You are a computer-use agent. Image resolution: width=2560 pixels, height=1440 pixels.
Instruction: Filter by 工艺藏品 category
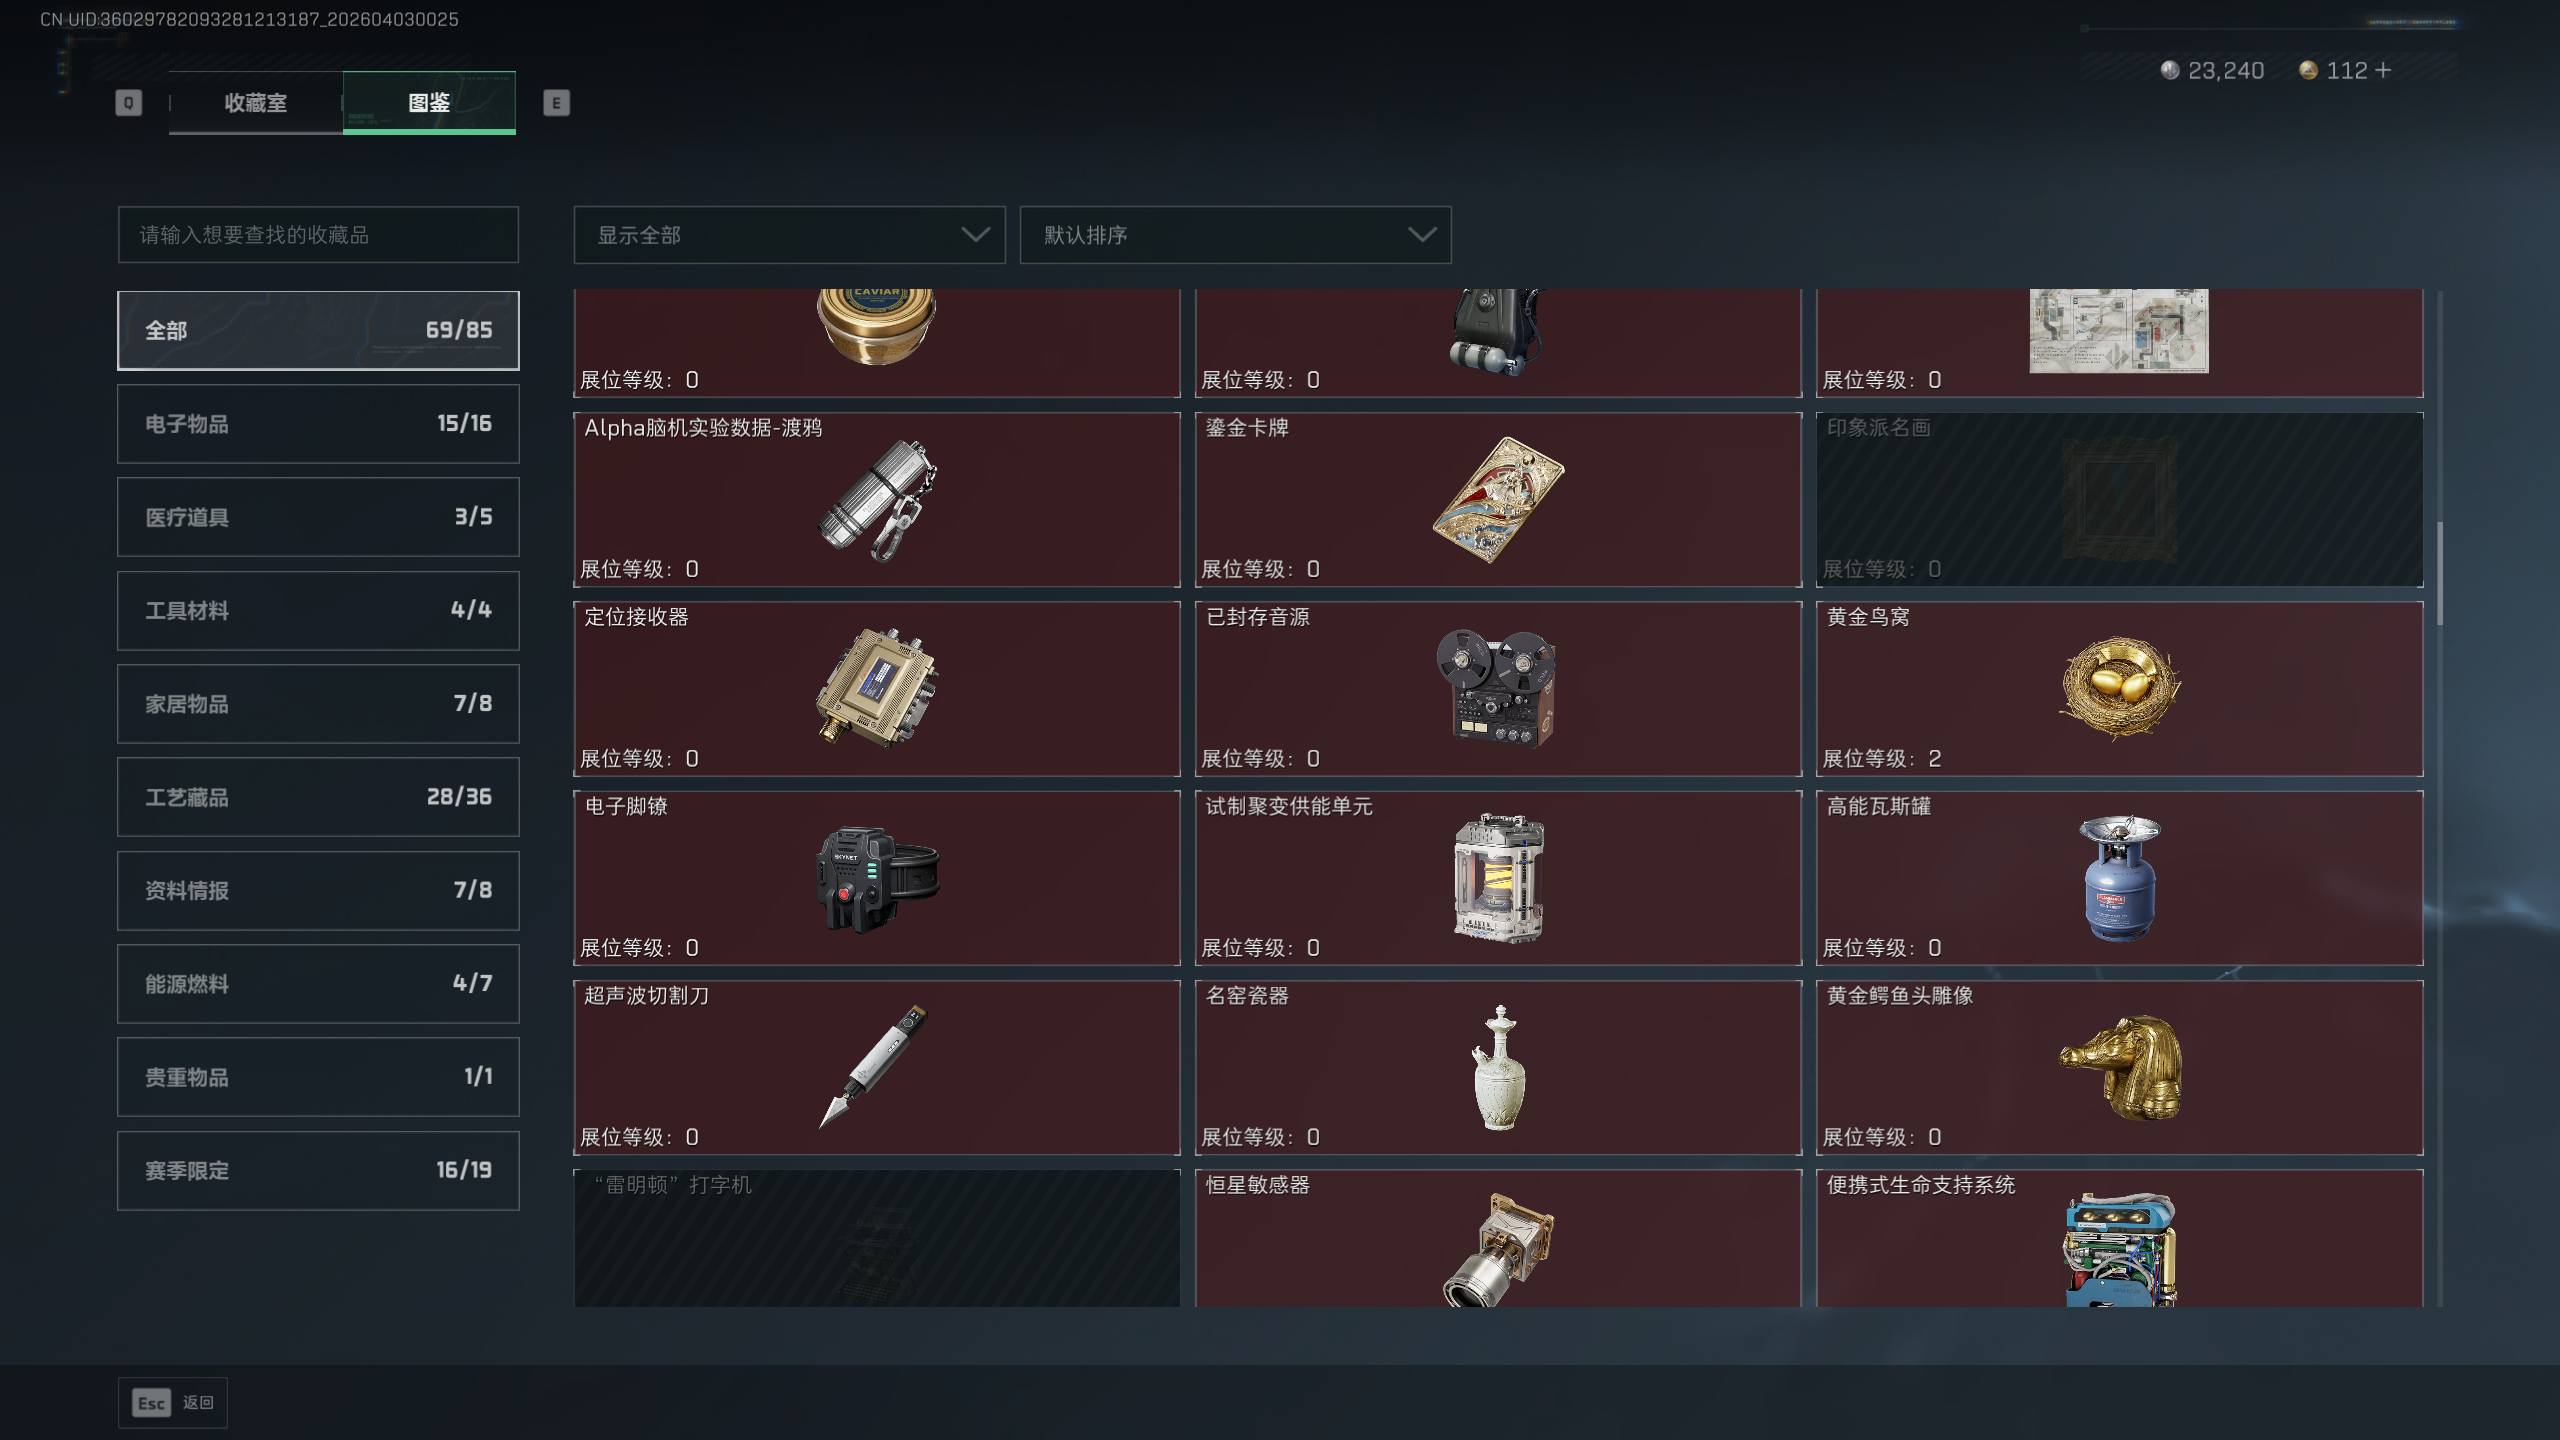(x=318, y=797)
